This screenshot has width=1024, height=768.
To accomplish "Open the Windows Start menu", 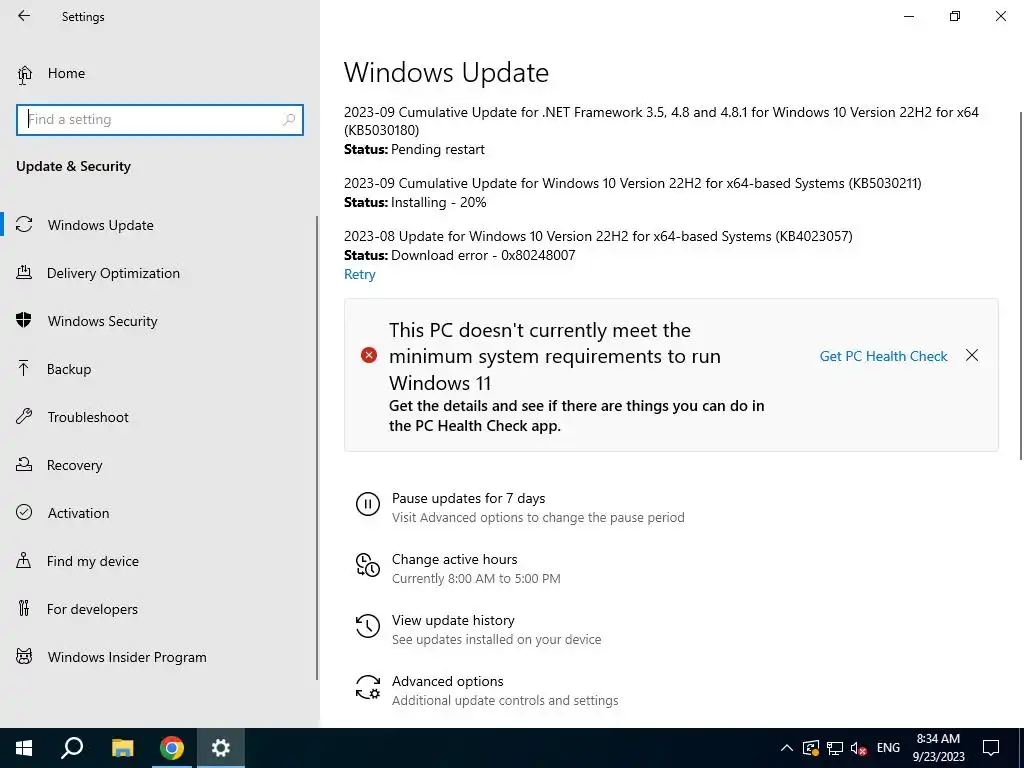I will tap(24, 748).
